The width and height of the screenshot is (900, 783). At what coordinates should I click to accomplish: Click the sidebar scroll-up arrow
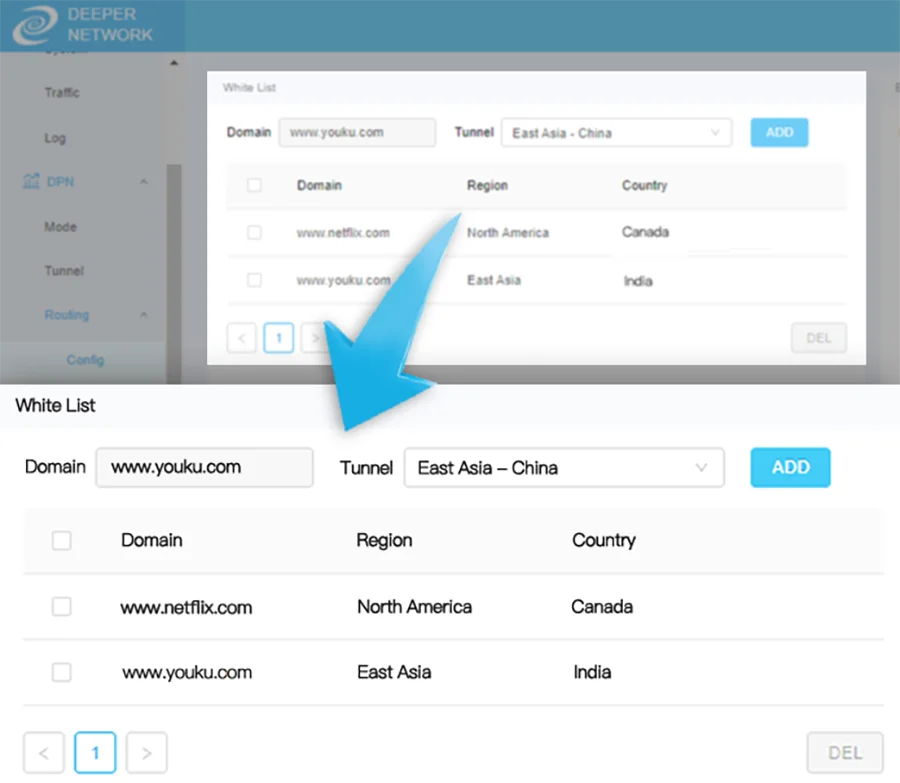coord(174,63)
